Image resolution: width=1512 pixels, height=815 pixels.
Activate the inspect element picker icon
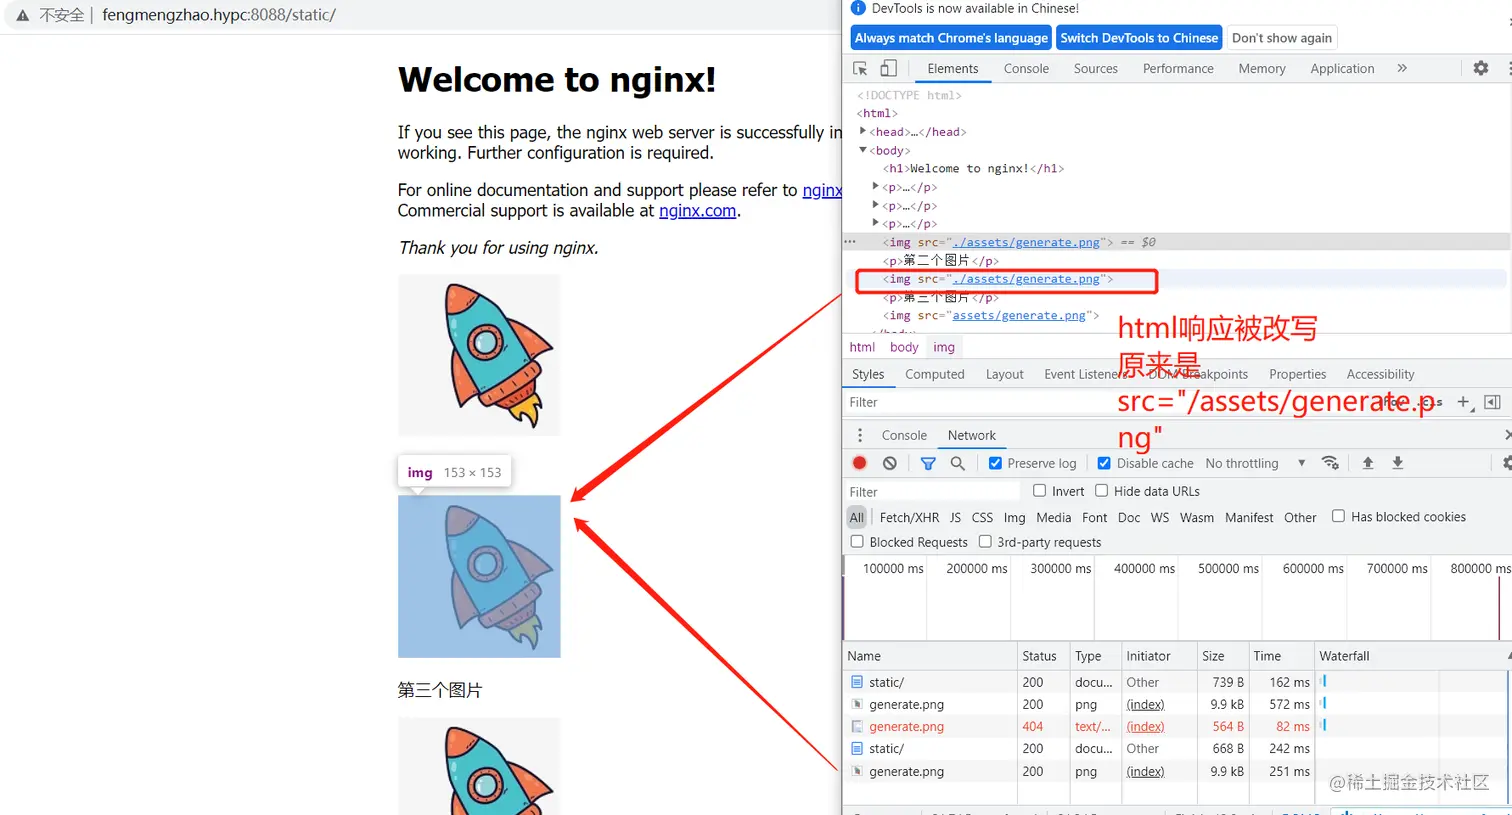pyautogui.click(x=860, y=68)
